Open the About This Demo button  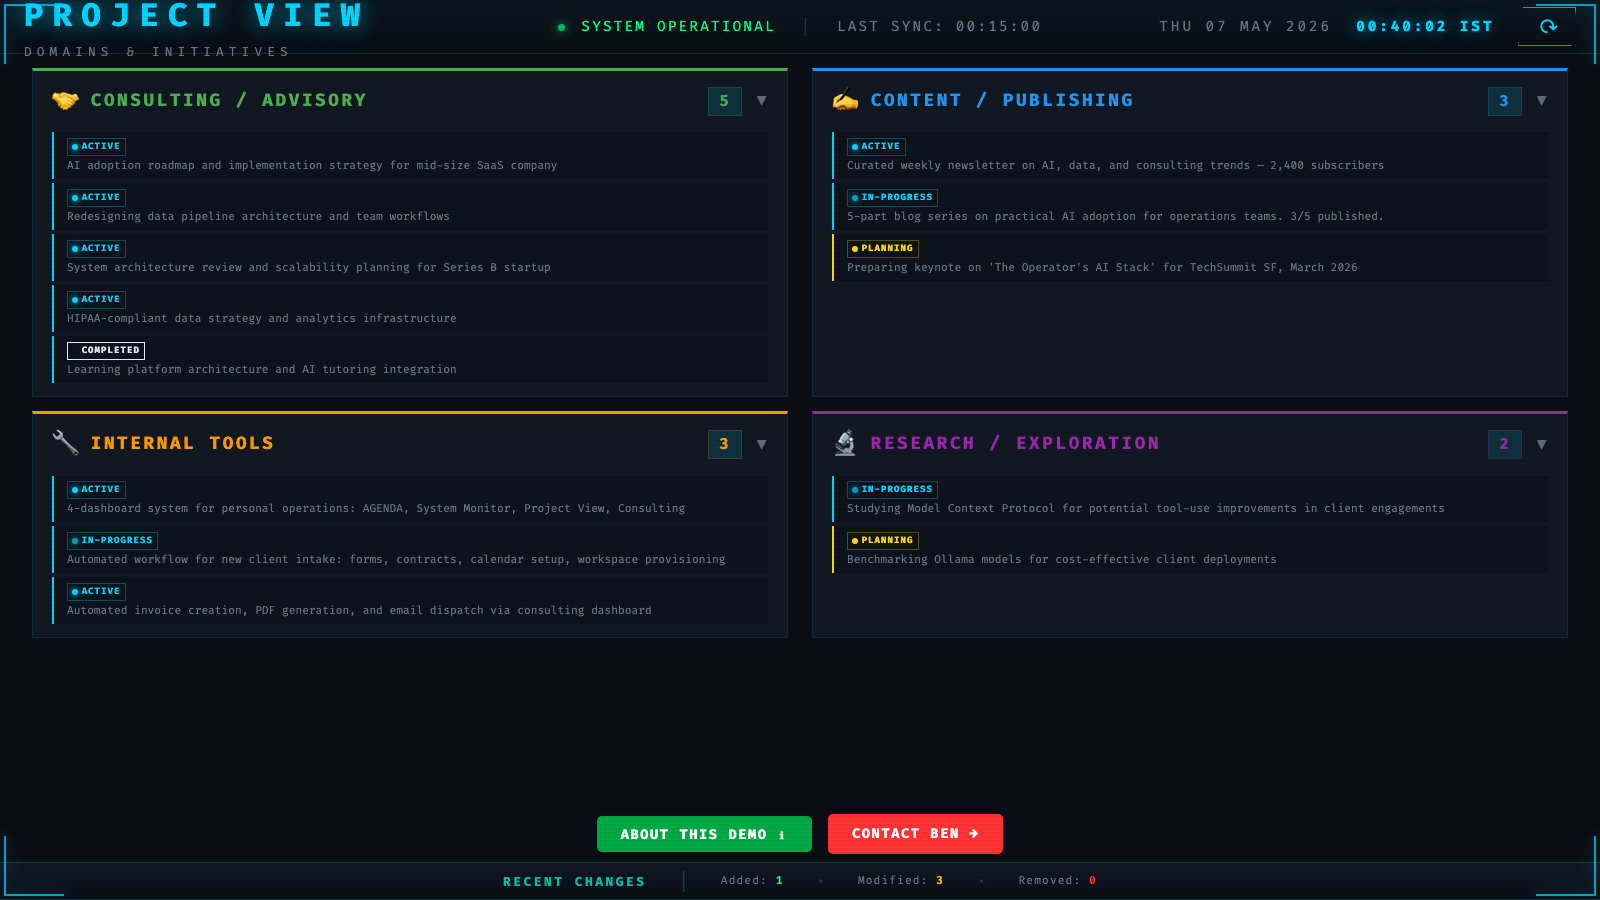(704, 834)
